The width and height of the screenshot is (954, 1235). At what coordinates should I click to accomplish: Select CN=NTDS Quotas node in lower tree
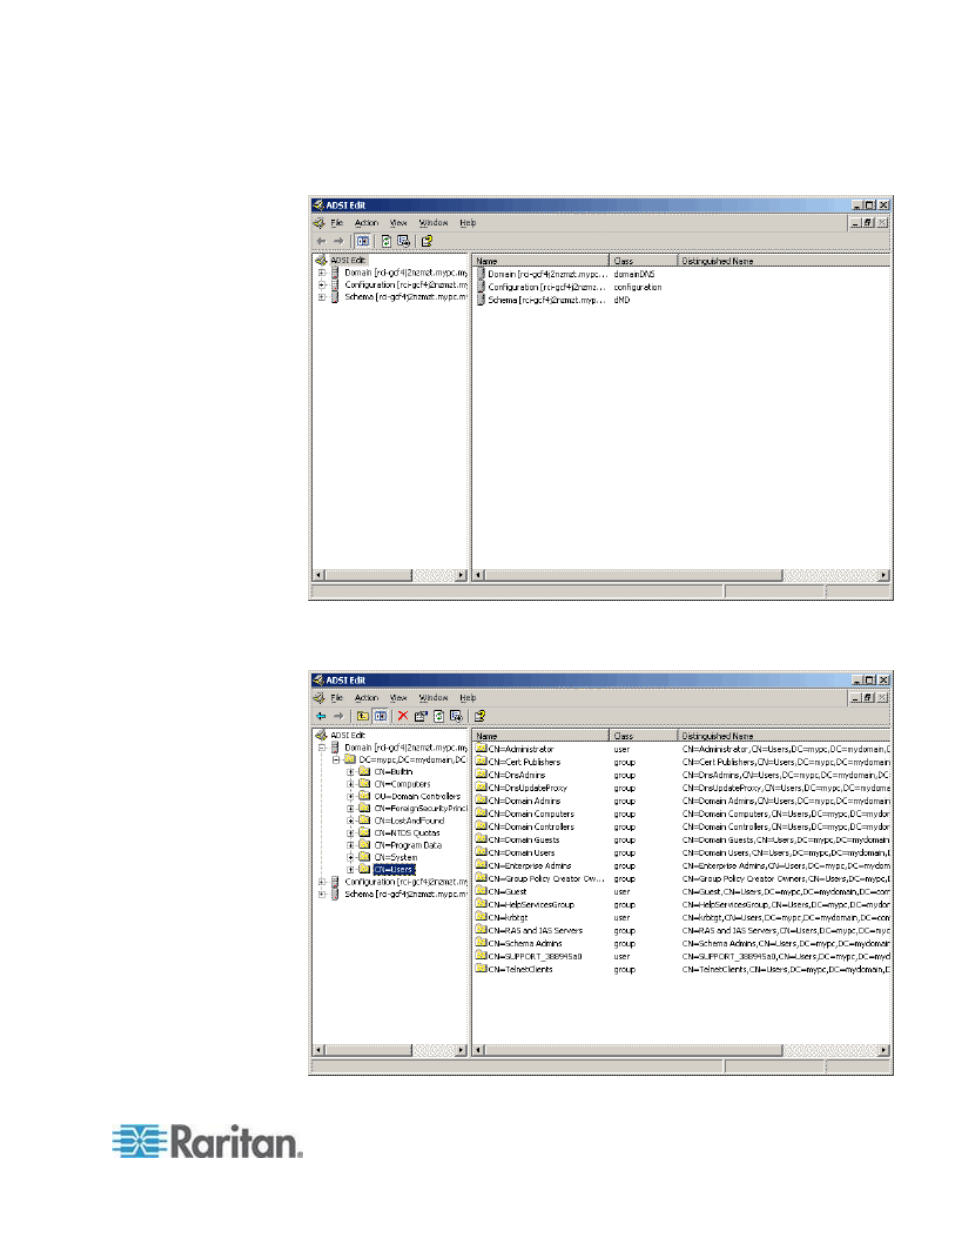pyautogui.click(x=407, y=833)
